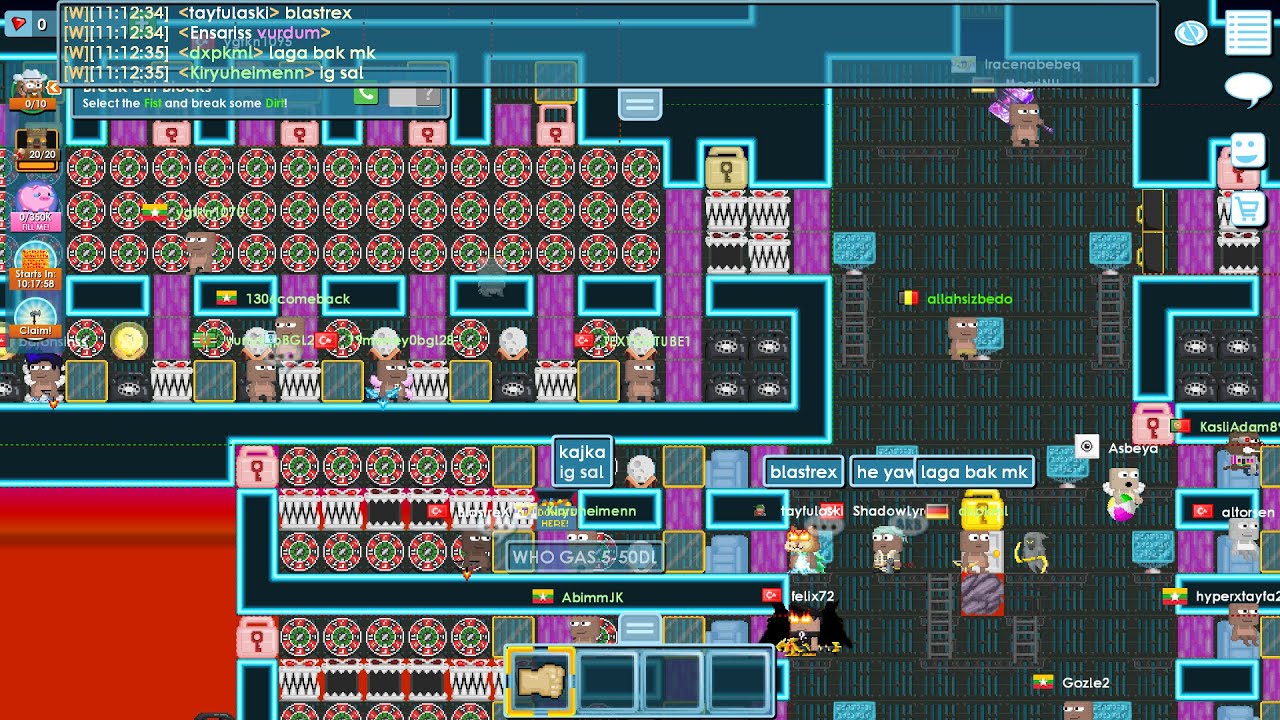Click the chat line 'Kiryuheimenn ig sal'
Screen dimensions: 1280x720
pyautogui.click(x=212, y=73)
